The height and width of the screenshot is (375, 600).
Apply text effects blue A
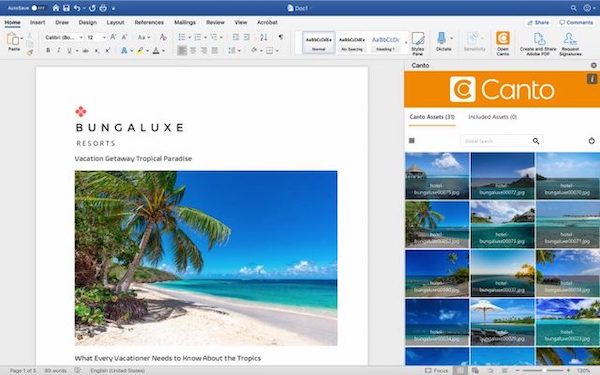click(124, 50)
